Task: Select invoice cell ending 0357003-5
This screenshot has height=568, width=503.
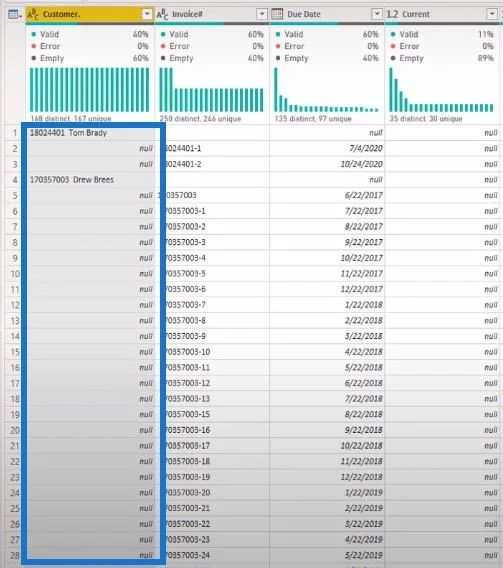Action: tap(212, 273)
